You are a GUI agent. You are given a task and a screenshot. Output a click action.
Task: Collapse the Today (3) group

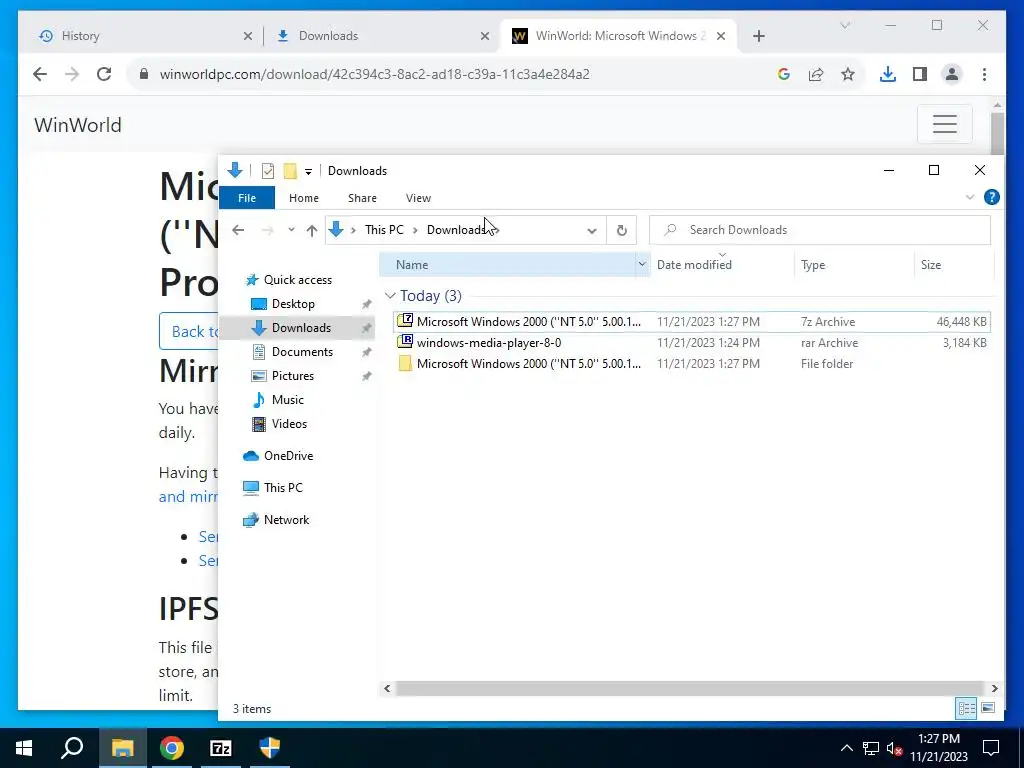pos(390,296)
